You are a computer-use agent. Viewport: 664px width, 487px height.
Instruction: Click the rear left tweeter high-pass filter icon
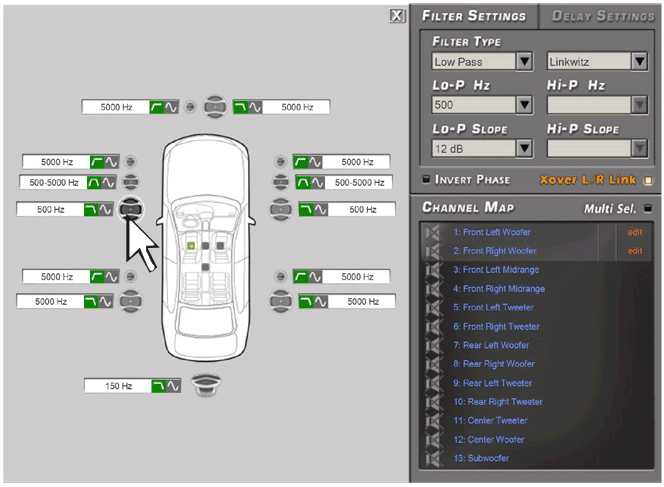[97, 277]
